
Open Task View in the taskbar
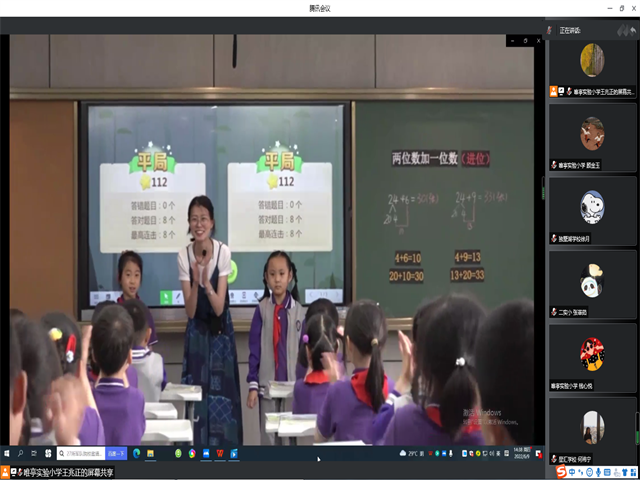point(34,453)
